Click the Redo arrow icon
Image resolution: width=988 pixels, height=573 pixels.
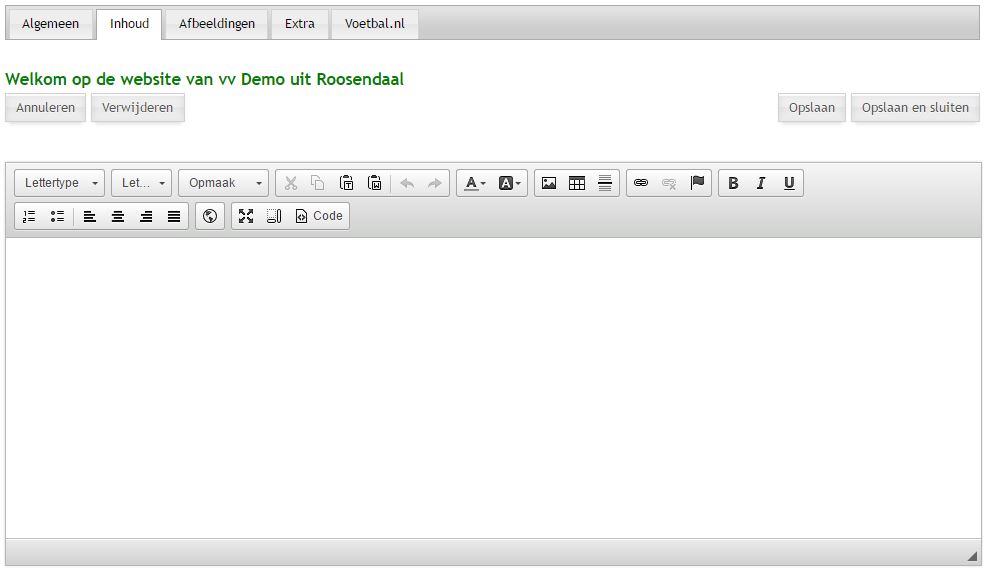tap(435, 183)
